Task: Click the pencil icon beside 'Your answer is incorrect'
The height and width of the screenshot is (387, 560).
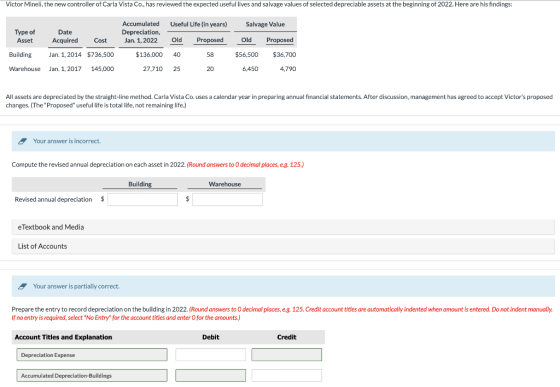Action: pos(22,141)
